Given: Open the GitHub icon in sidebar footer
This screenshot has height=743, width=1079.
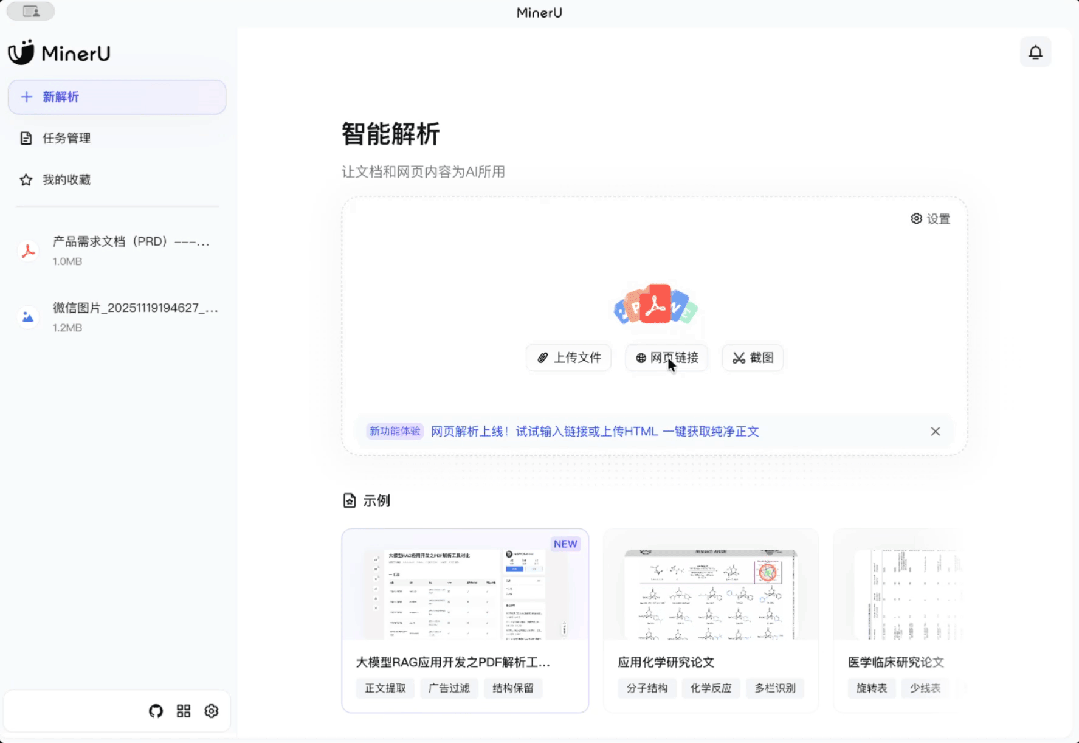Looking at the screenshot, I should click(x=156, y=711).
